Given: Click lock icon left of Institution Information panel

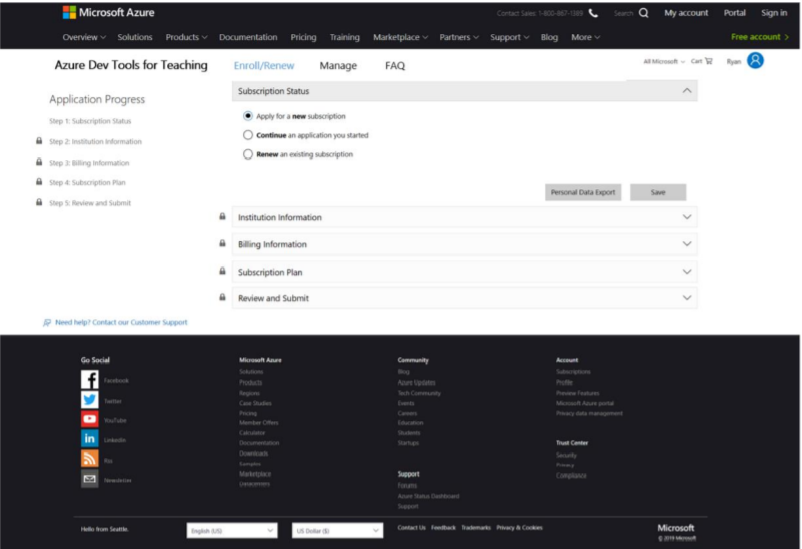Looking at the screenshot, I should [222, 216].
